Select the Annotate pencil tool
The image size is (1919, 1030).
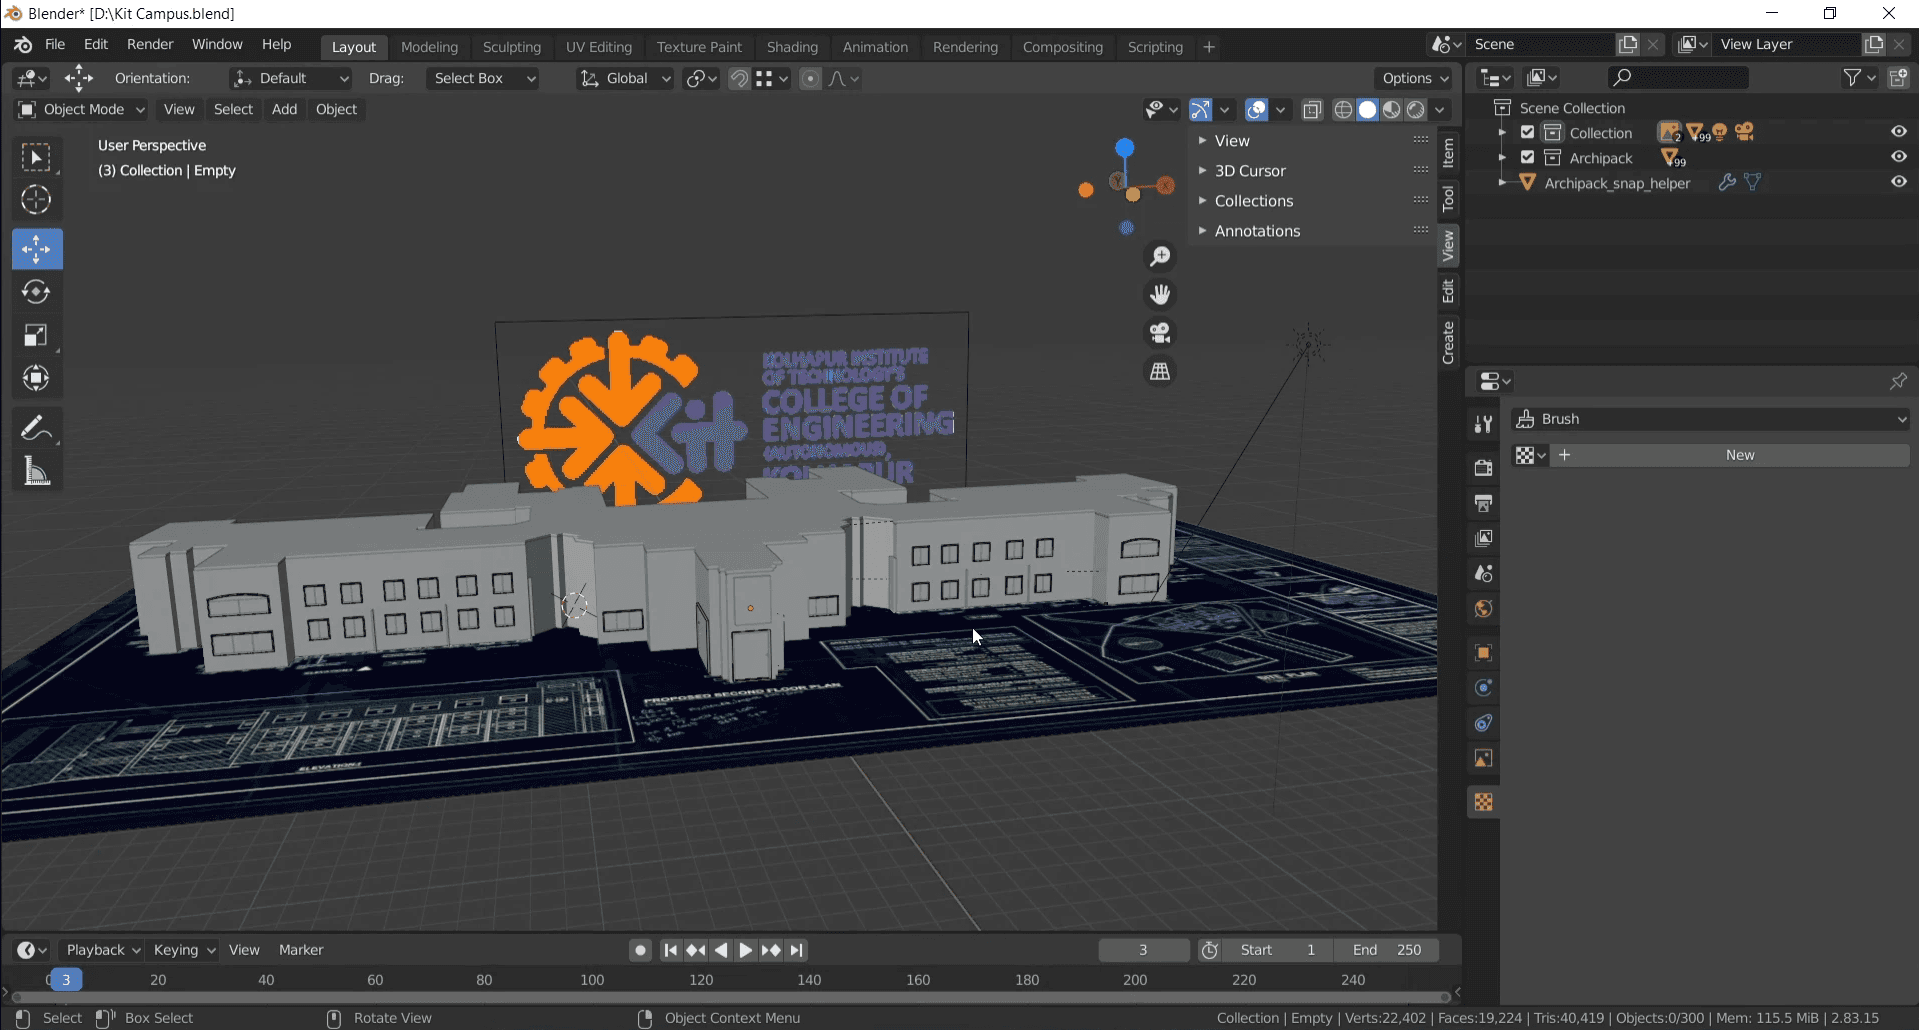(x=37, y=428)
